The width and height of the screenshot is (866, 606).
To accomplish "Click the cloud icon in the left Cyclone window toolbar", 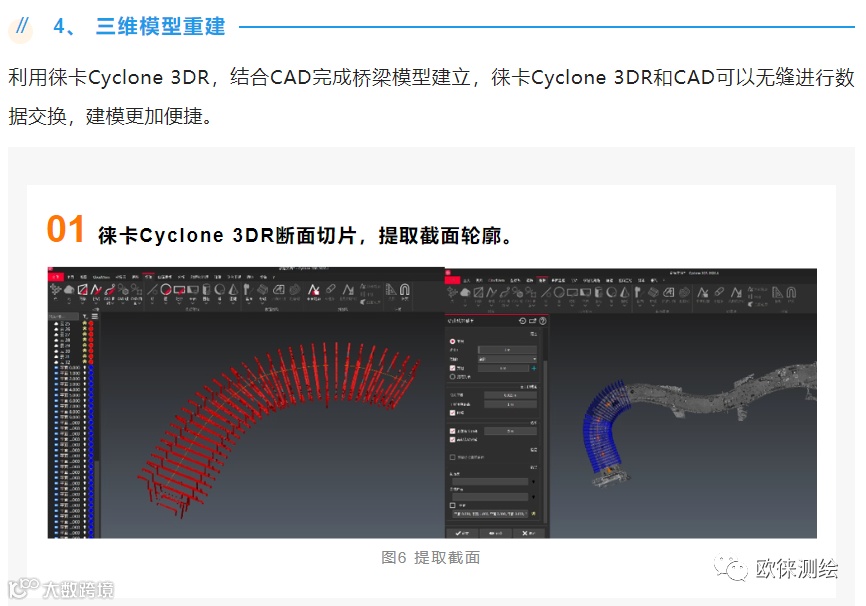I will pos(69,289).
